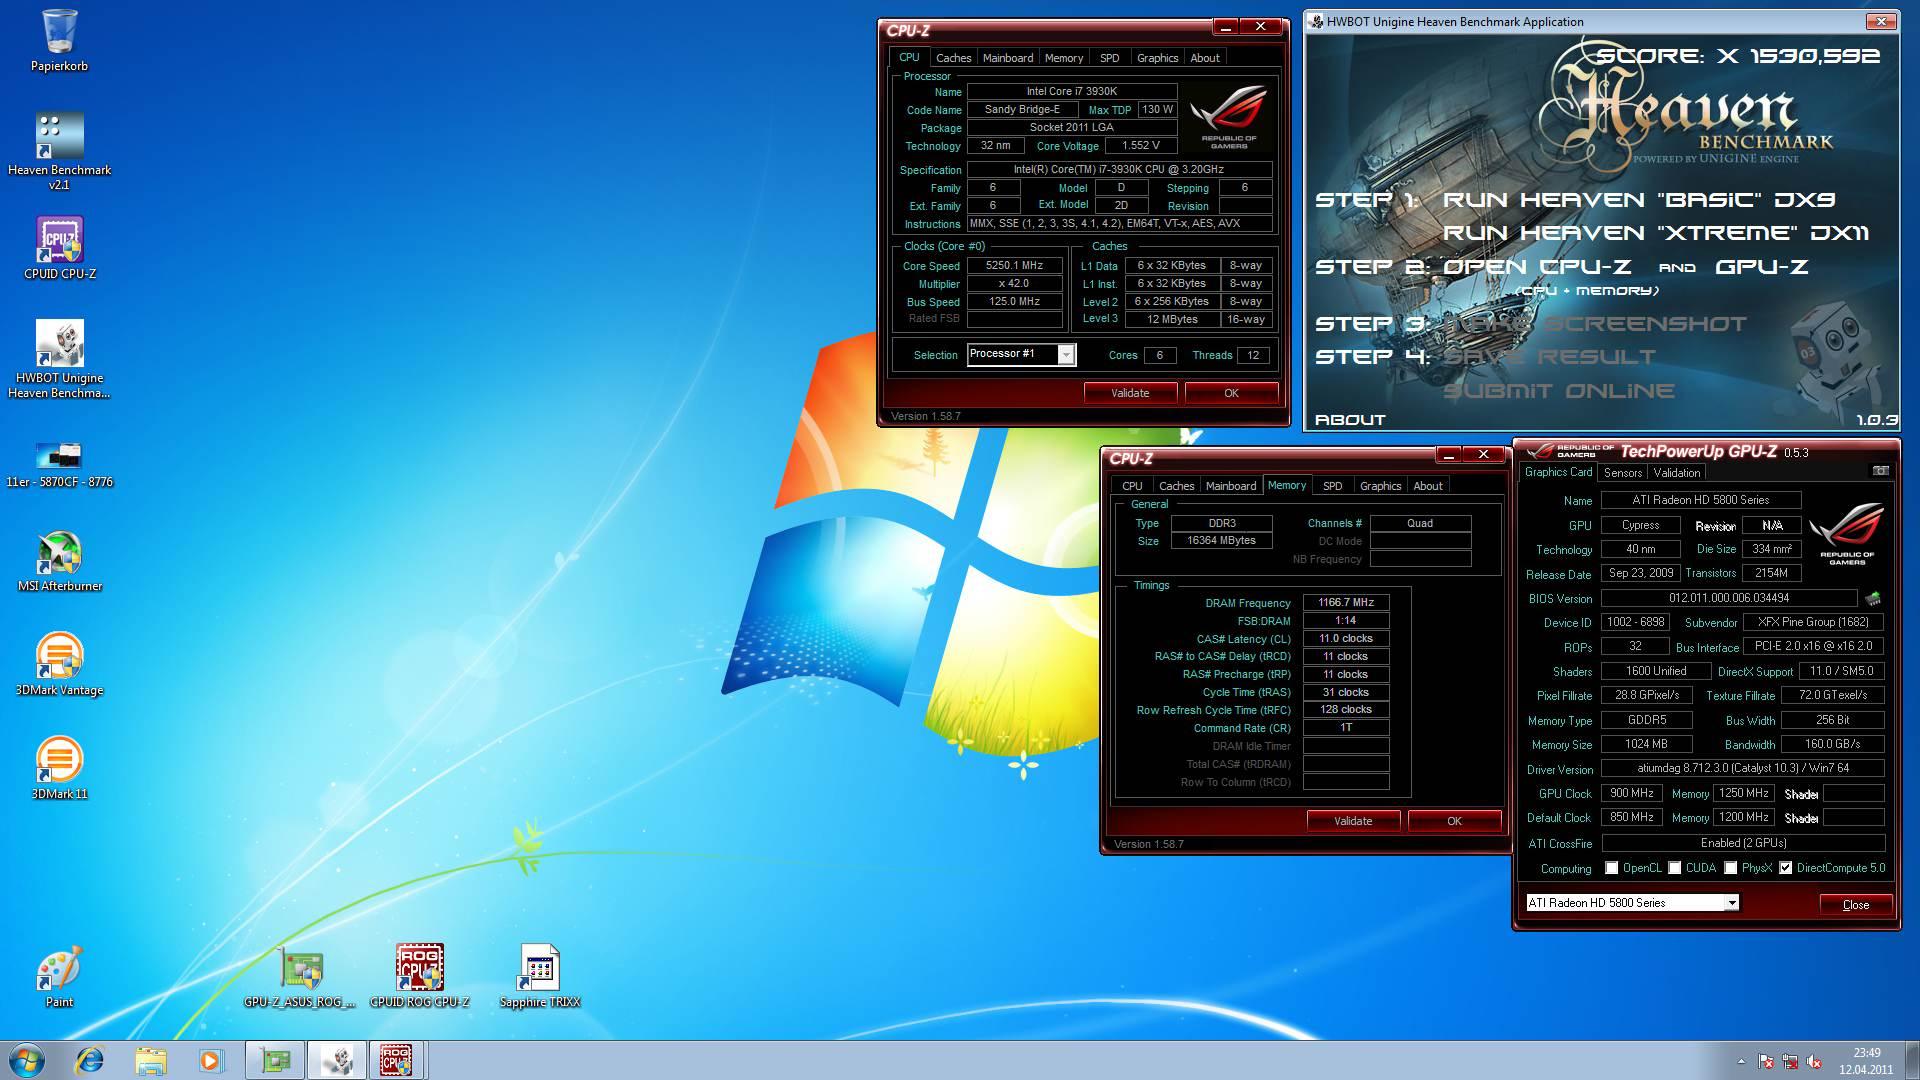The width and height of the screenshot is (1920, 1080).
Task: Switch to Sensors tab in GPU-Z
Action: click(1622, 473)
